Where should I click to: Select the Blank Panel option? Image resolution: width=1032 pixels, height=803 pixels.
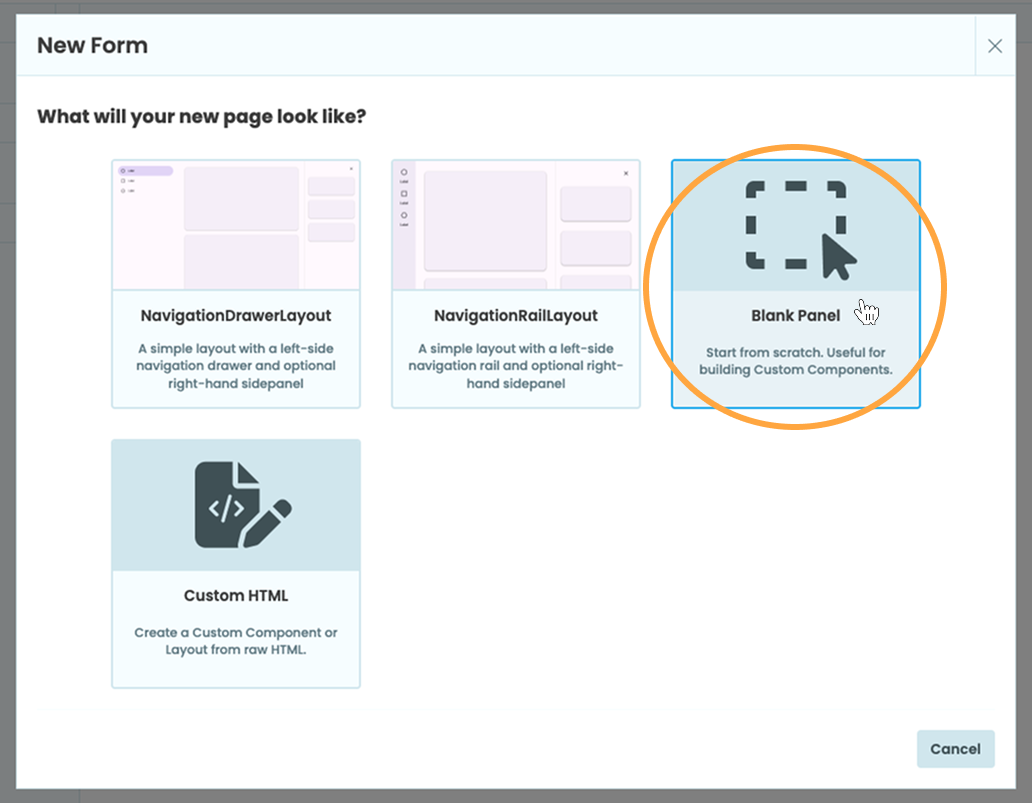click(x=796, y=285)
